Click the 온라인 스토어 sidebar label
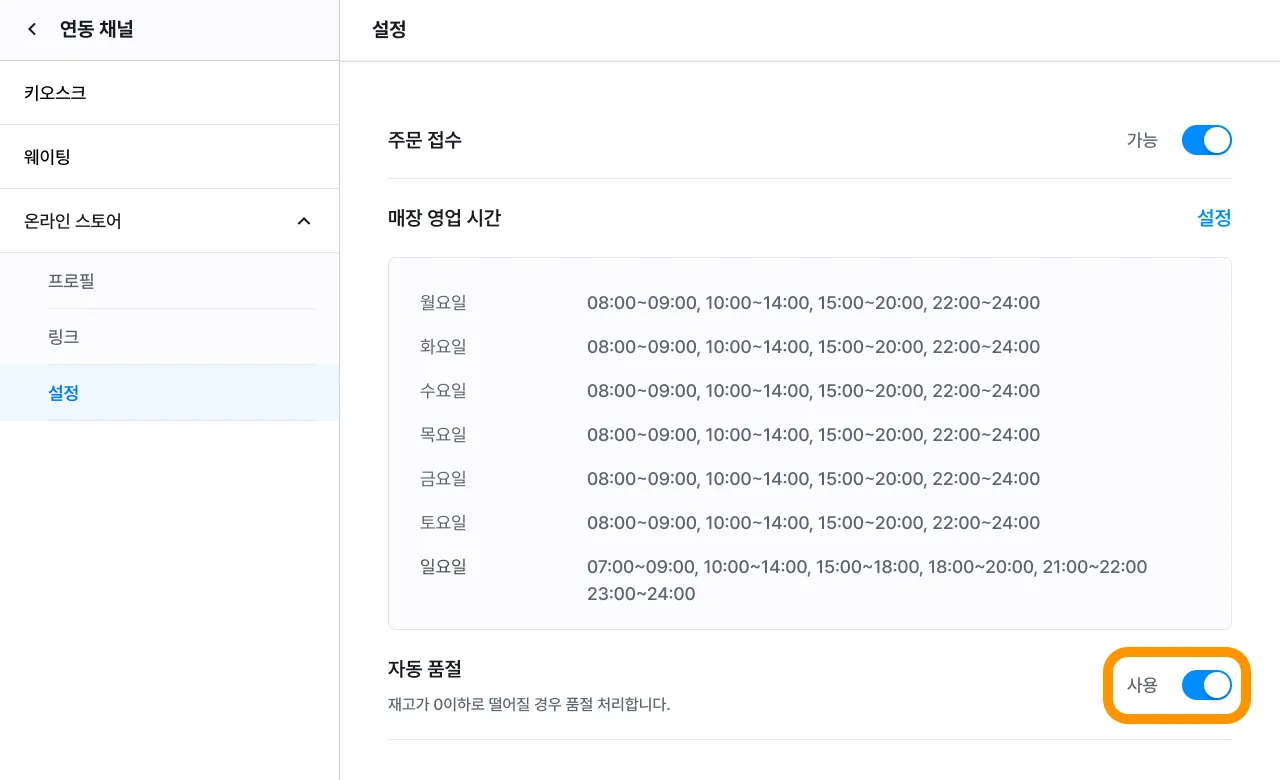The width and height of the screenshot is (1280, 780). (73, 221)
